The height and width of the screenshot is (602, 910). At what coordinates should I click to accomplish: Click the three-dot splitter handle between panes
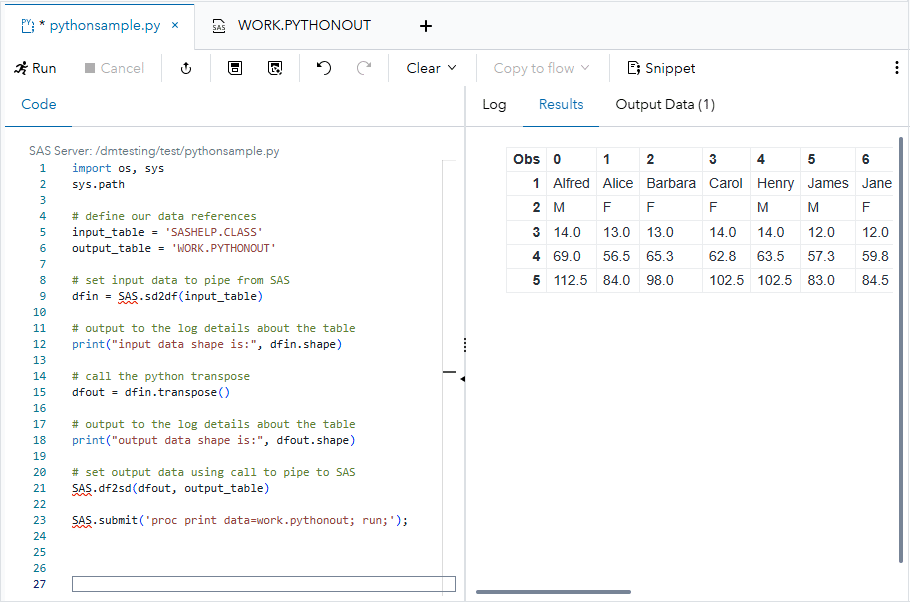pyautogui.click(x=465, y=345)
